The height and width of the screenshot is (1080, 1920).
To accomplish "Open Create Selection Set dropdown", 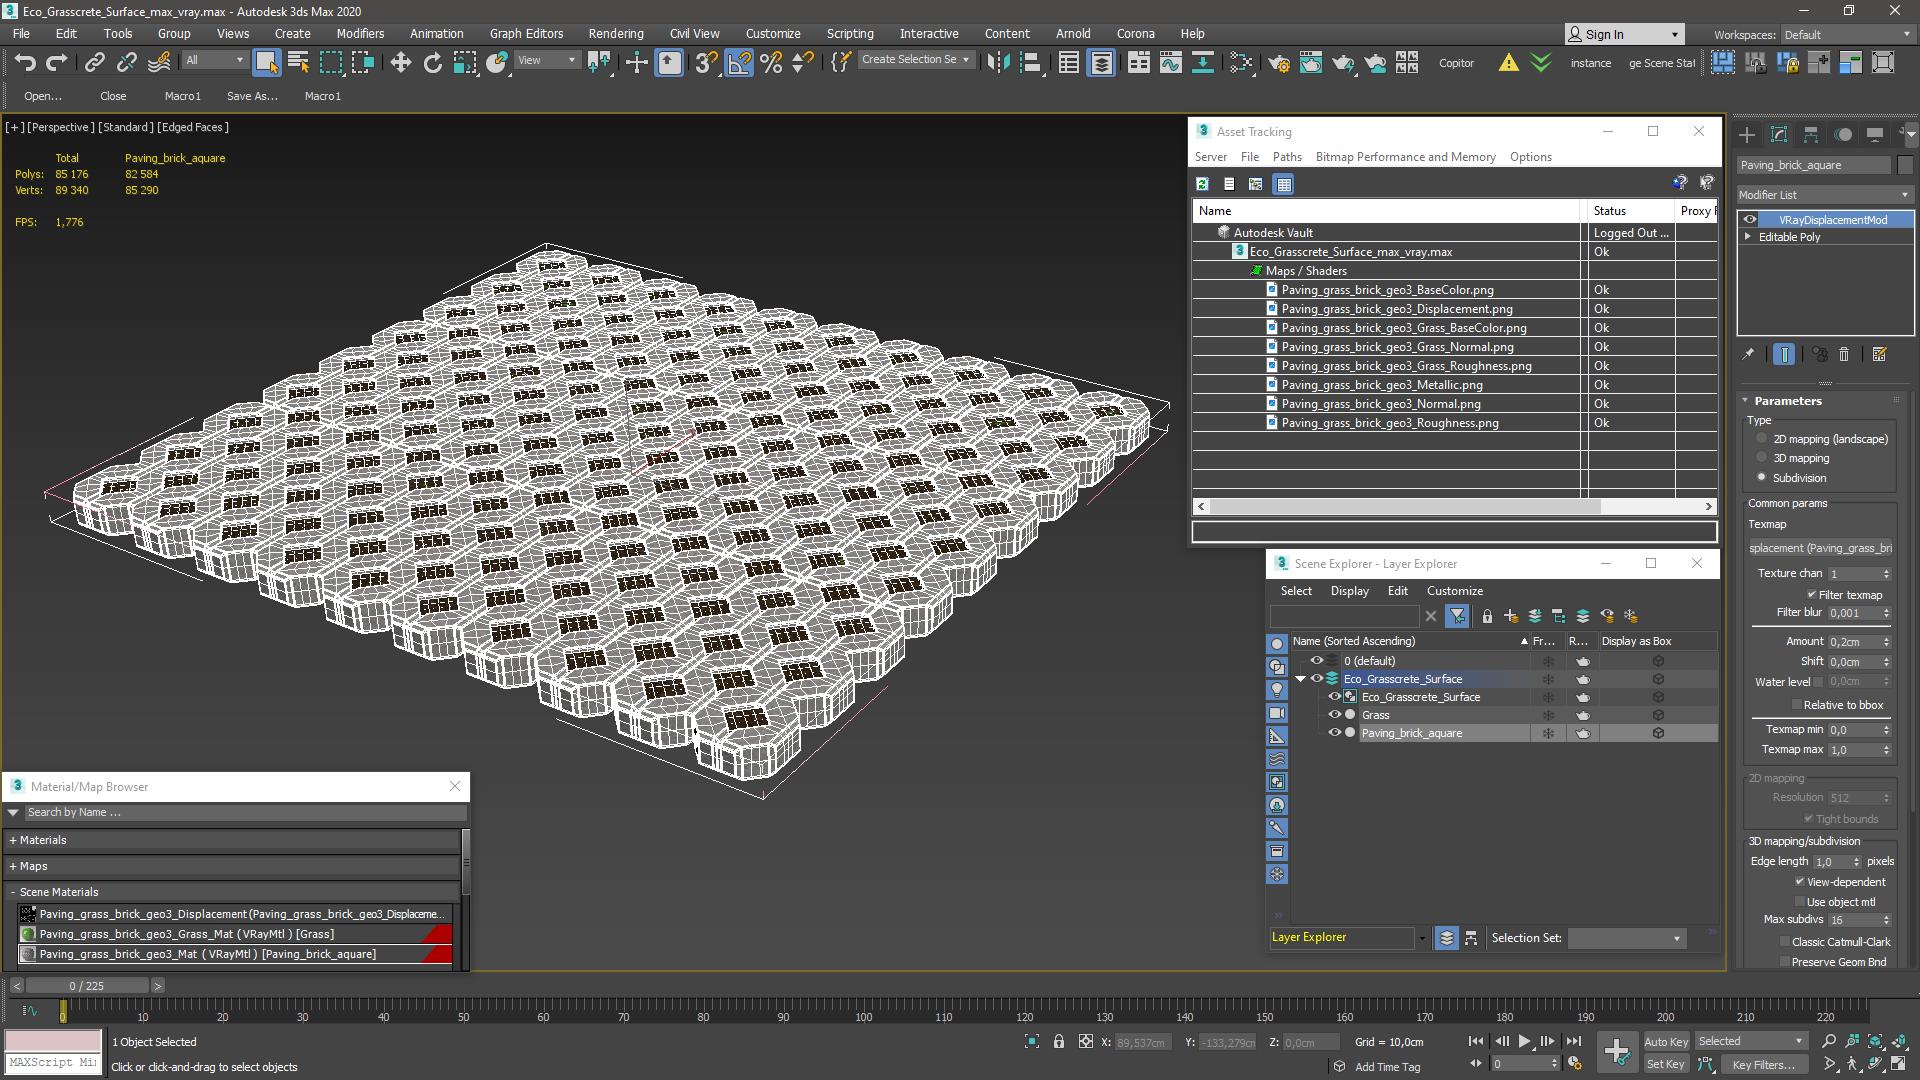I will [916, 60].
